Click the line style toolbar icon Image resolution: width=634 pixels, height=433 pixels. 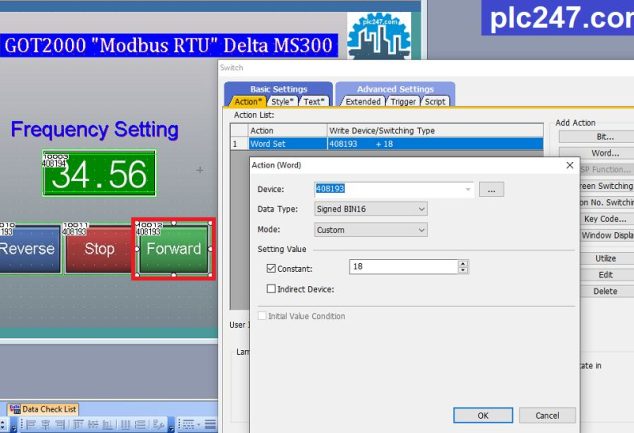pos(188,425)
